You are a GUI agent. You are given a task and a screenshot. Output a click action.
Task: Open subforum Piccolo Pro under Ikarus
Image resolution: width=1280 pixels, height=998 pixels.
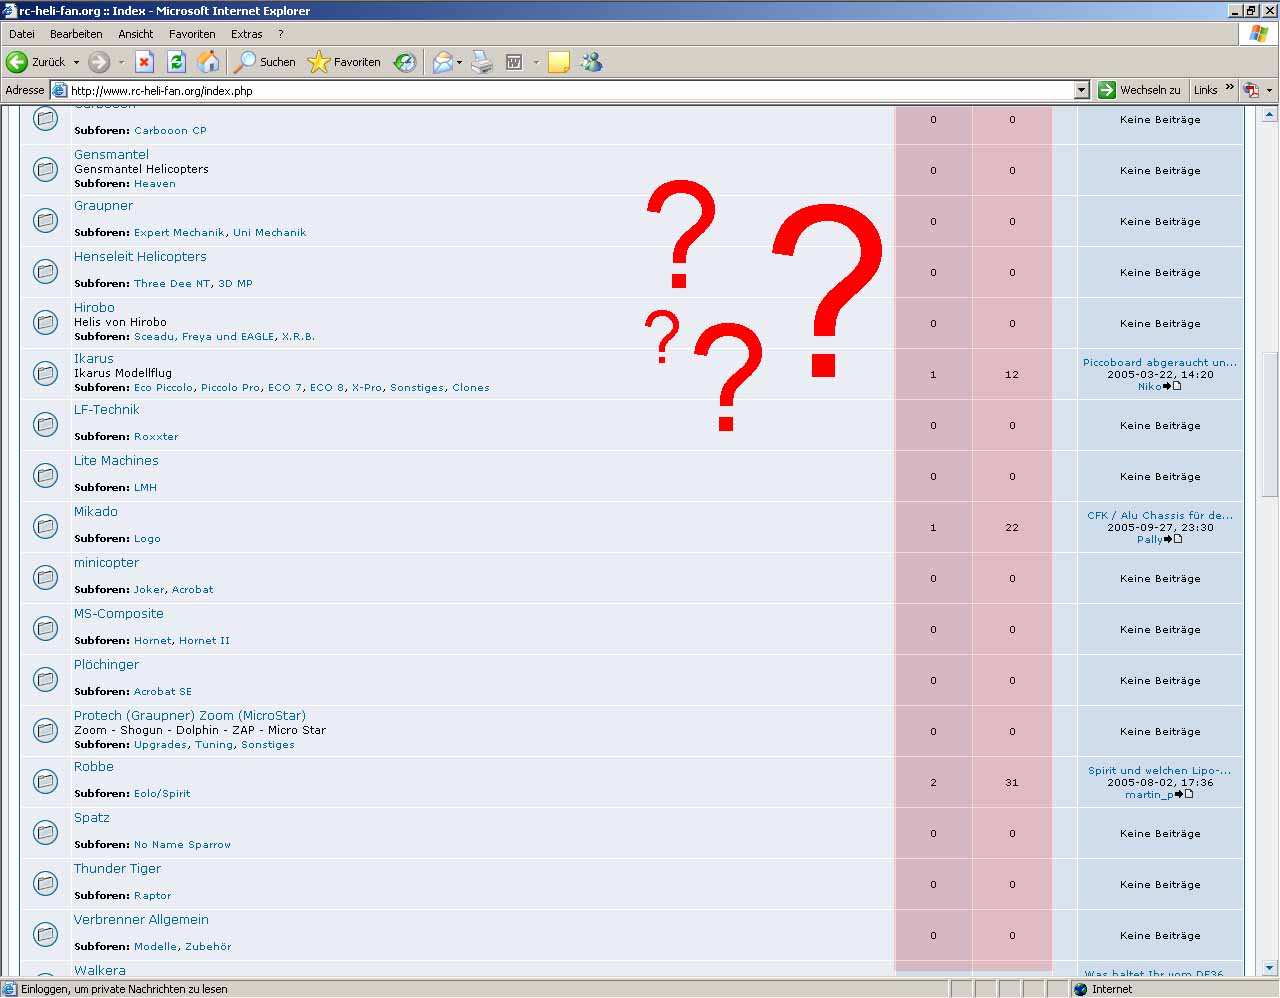[230, 388]
